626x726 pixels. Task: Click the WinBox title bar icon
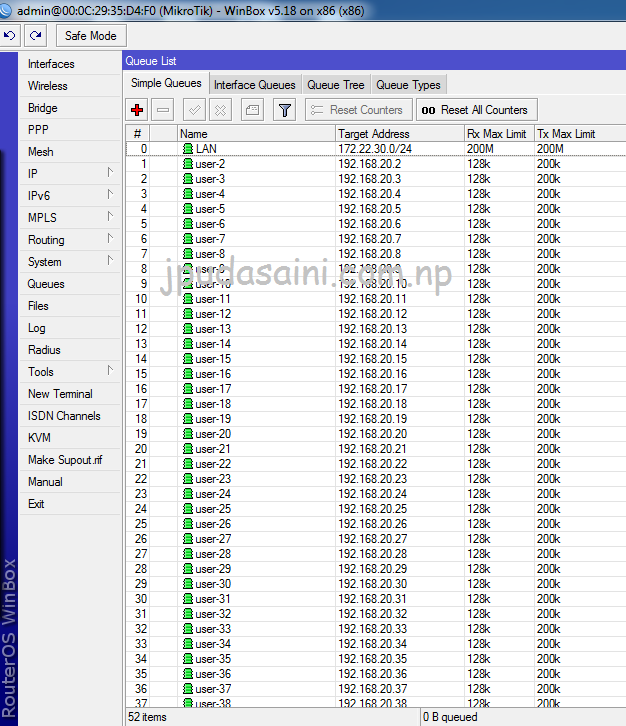[x=5, y=10]
